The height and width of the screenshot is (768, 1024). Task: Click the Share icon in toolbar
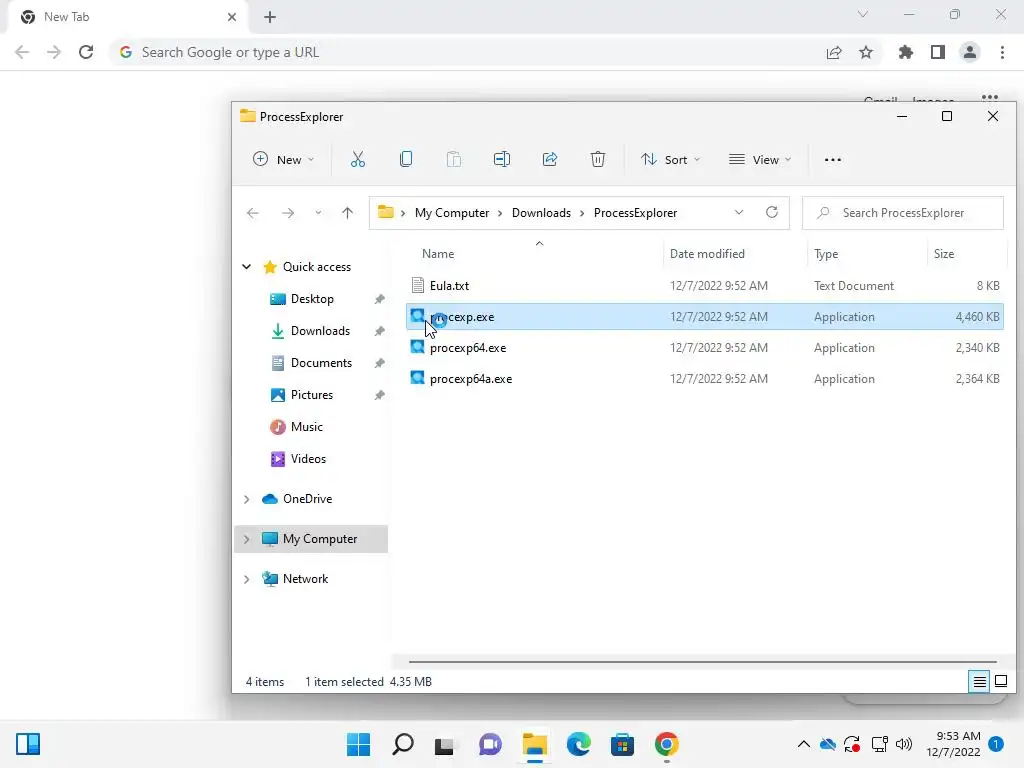coord(550,159)
